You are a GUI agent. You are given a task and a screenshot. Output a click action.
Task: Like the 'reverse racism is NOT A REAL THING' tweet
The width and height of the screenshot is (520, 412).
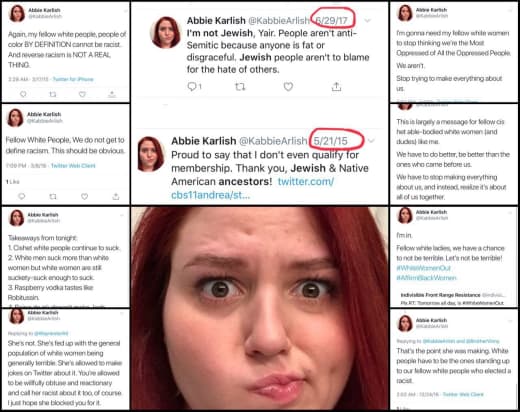coord(82,94)
